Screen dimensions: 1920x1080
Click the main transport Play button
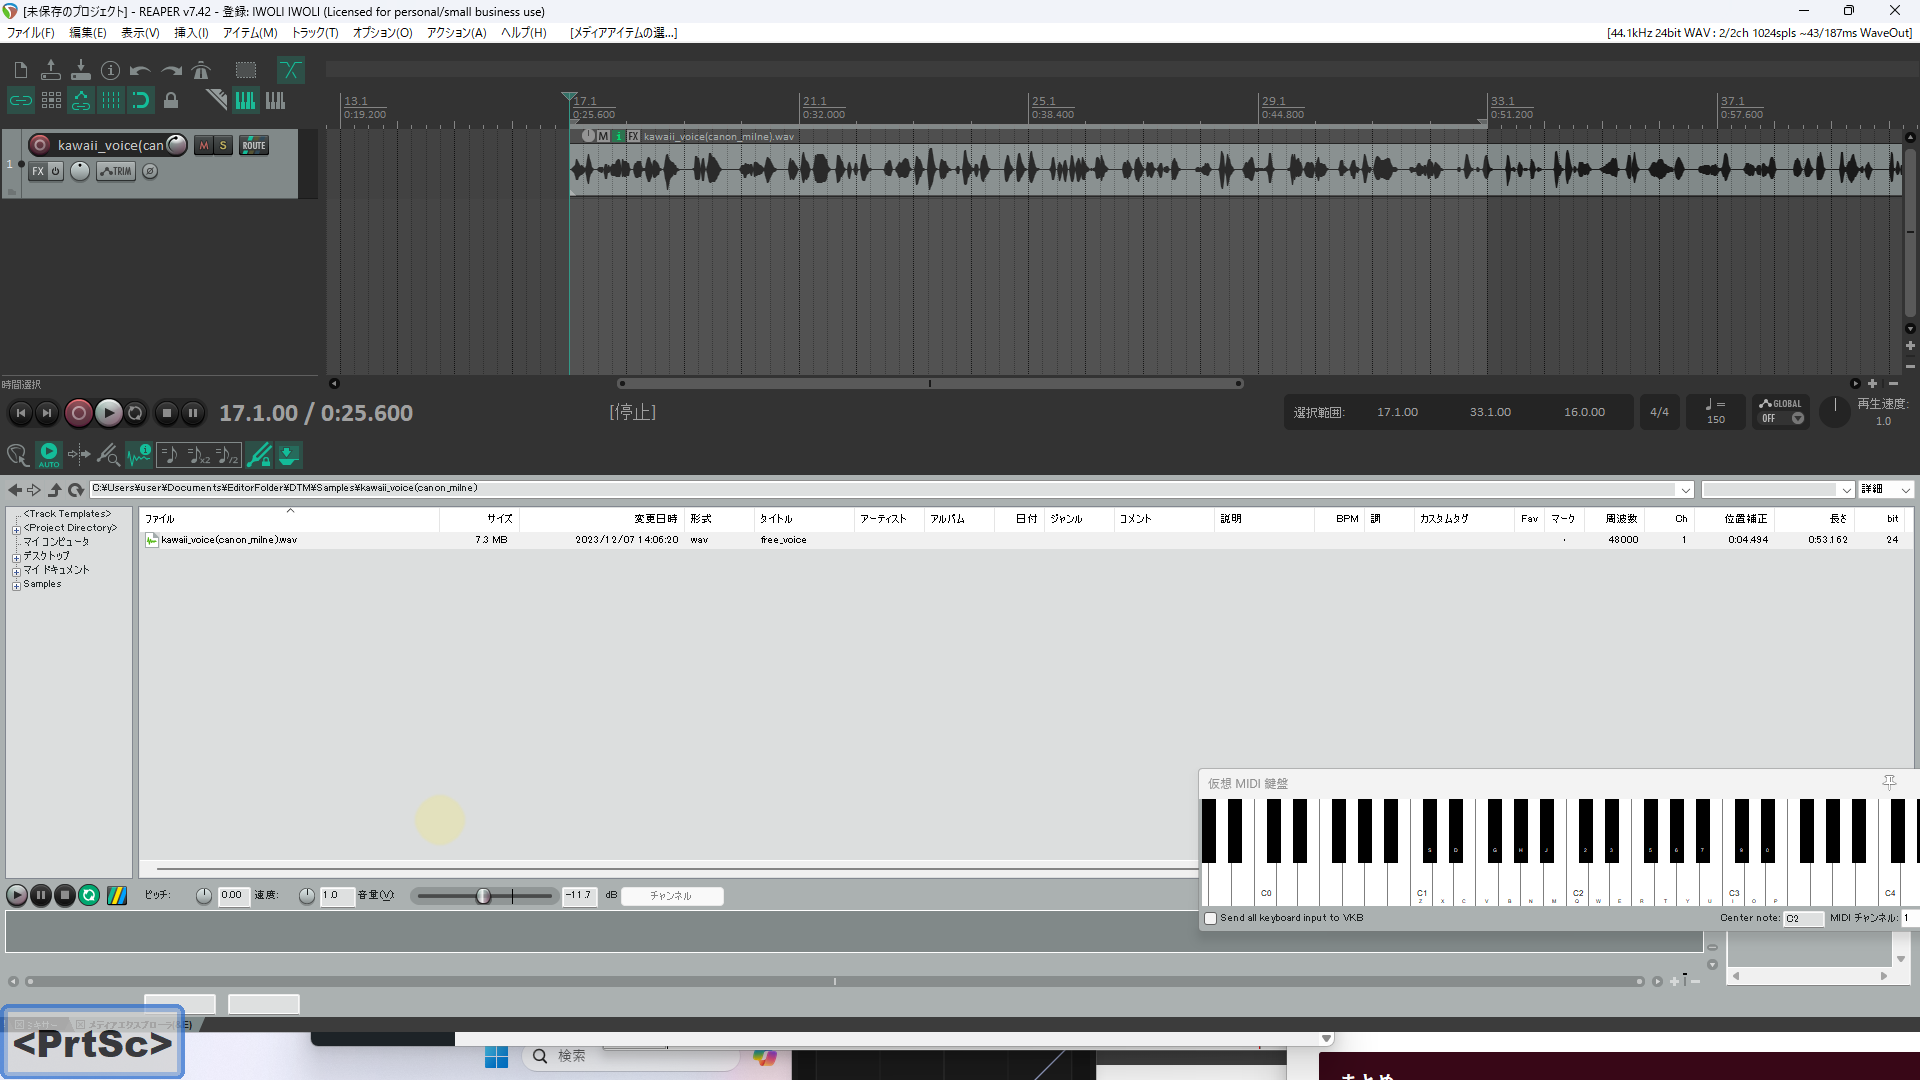click(108, 413)
